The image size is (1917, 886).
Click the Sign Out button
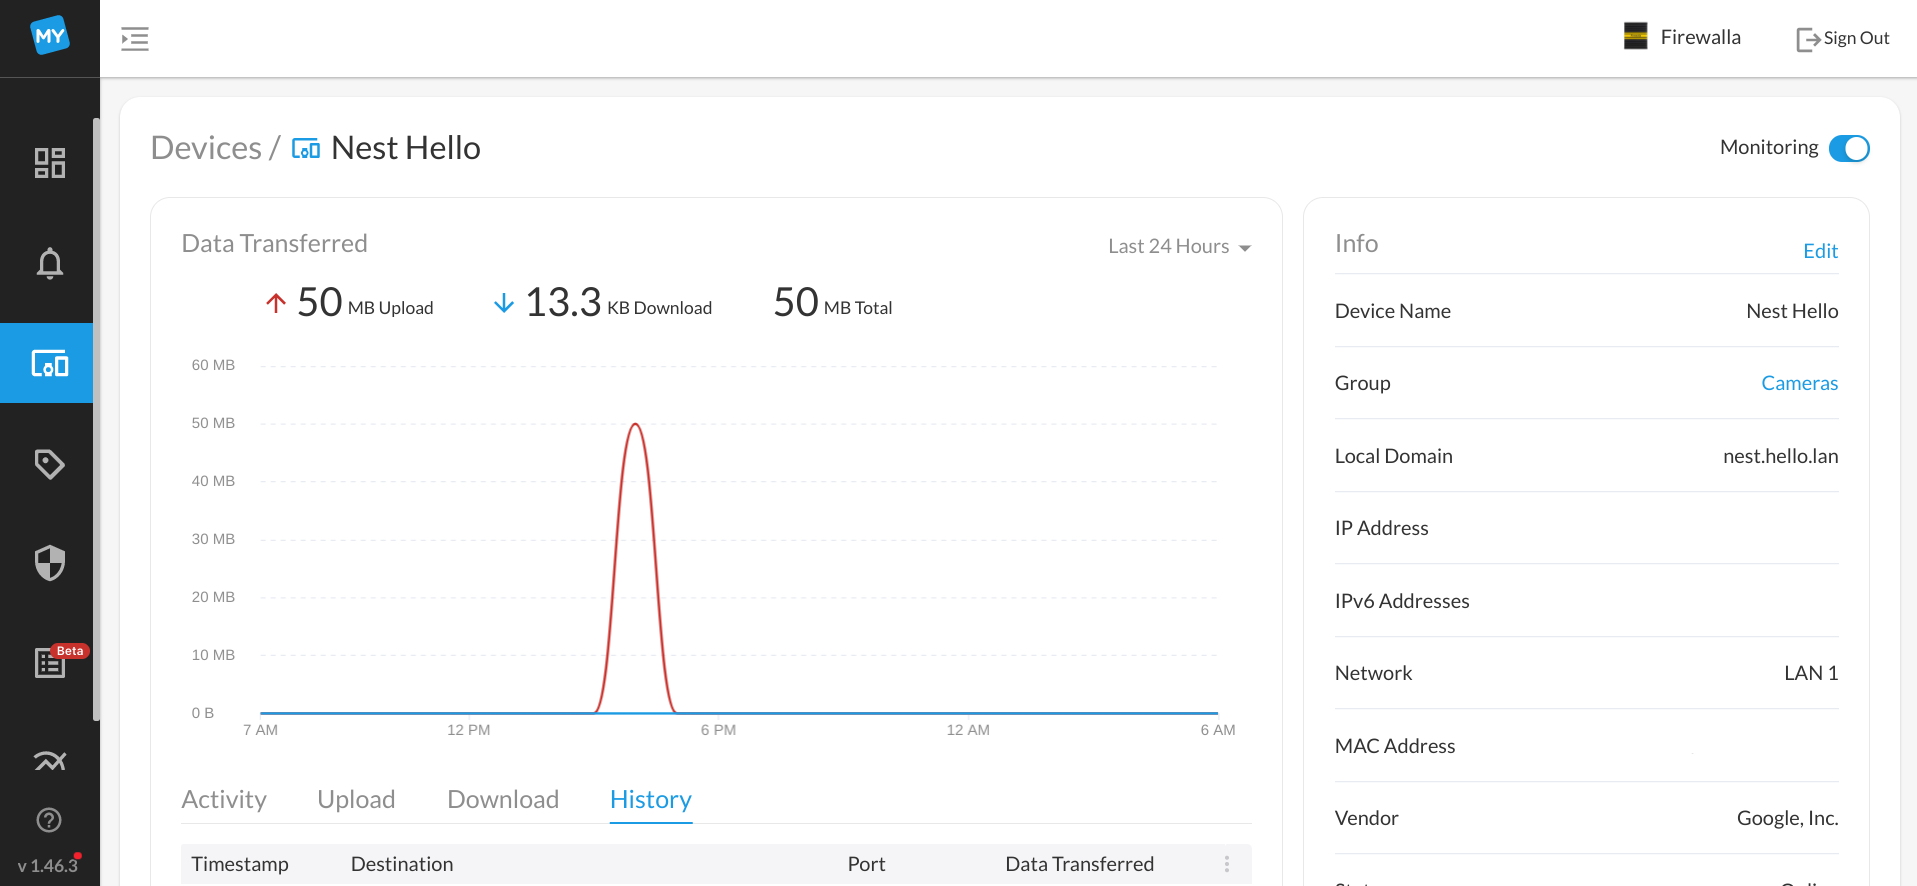(1843, 38)
